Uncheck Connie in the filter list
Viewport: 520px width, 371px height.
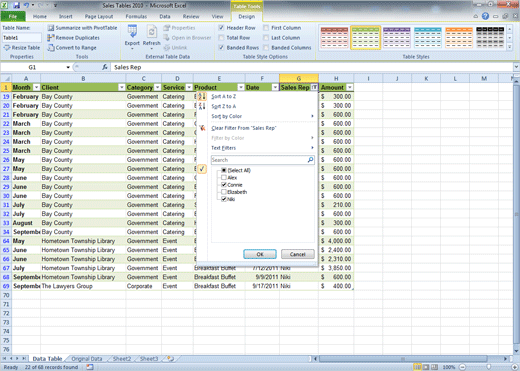224,185
